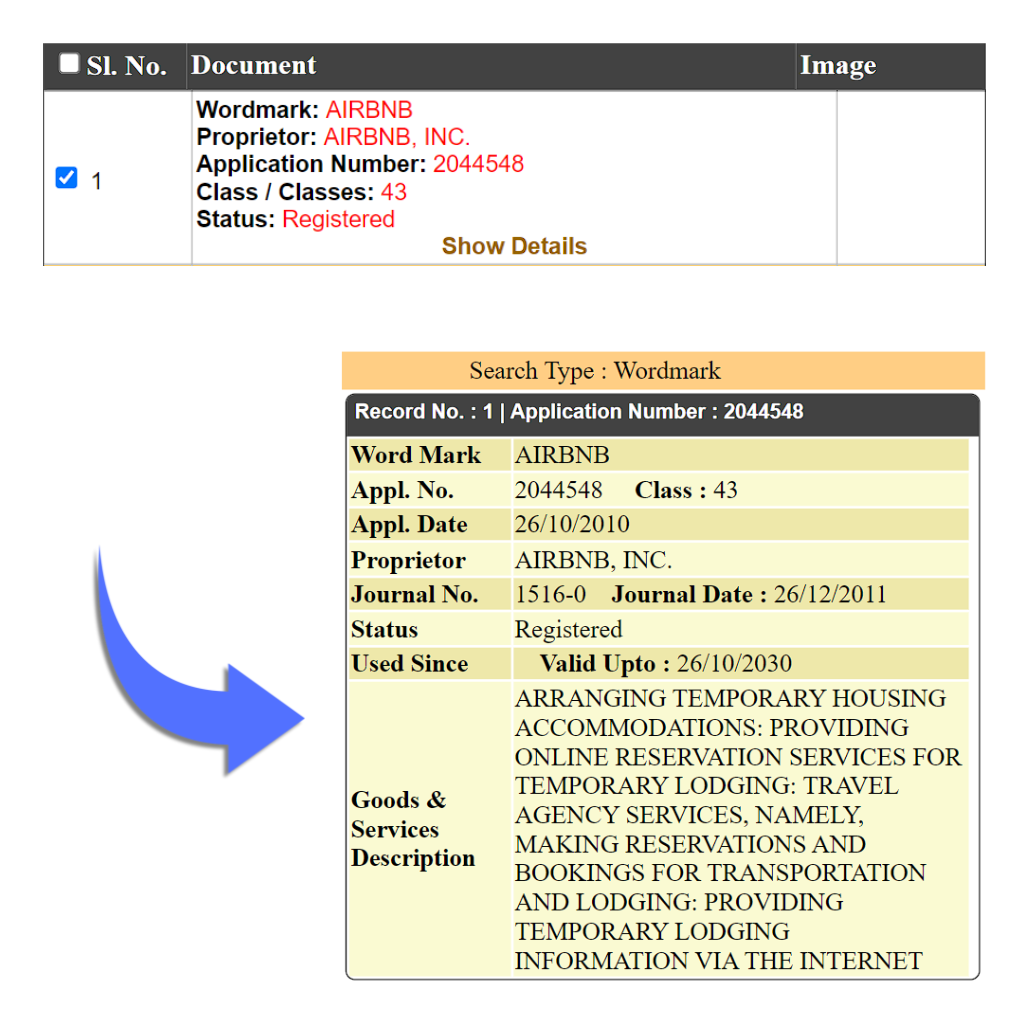The width and height of the screenshot is (1024, 1024).
Task: Click the Valid Upto date 26/10/2030
Action: [x=734, y=664]
